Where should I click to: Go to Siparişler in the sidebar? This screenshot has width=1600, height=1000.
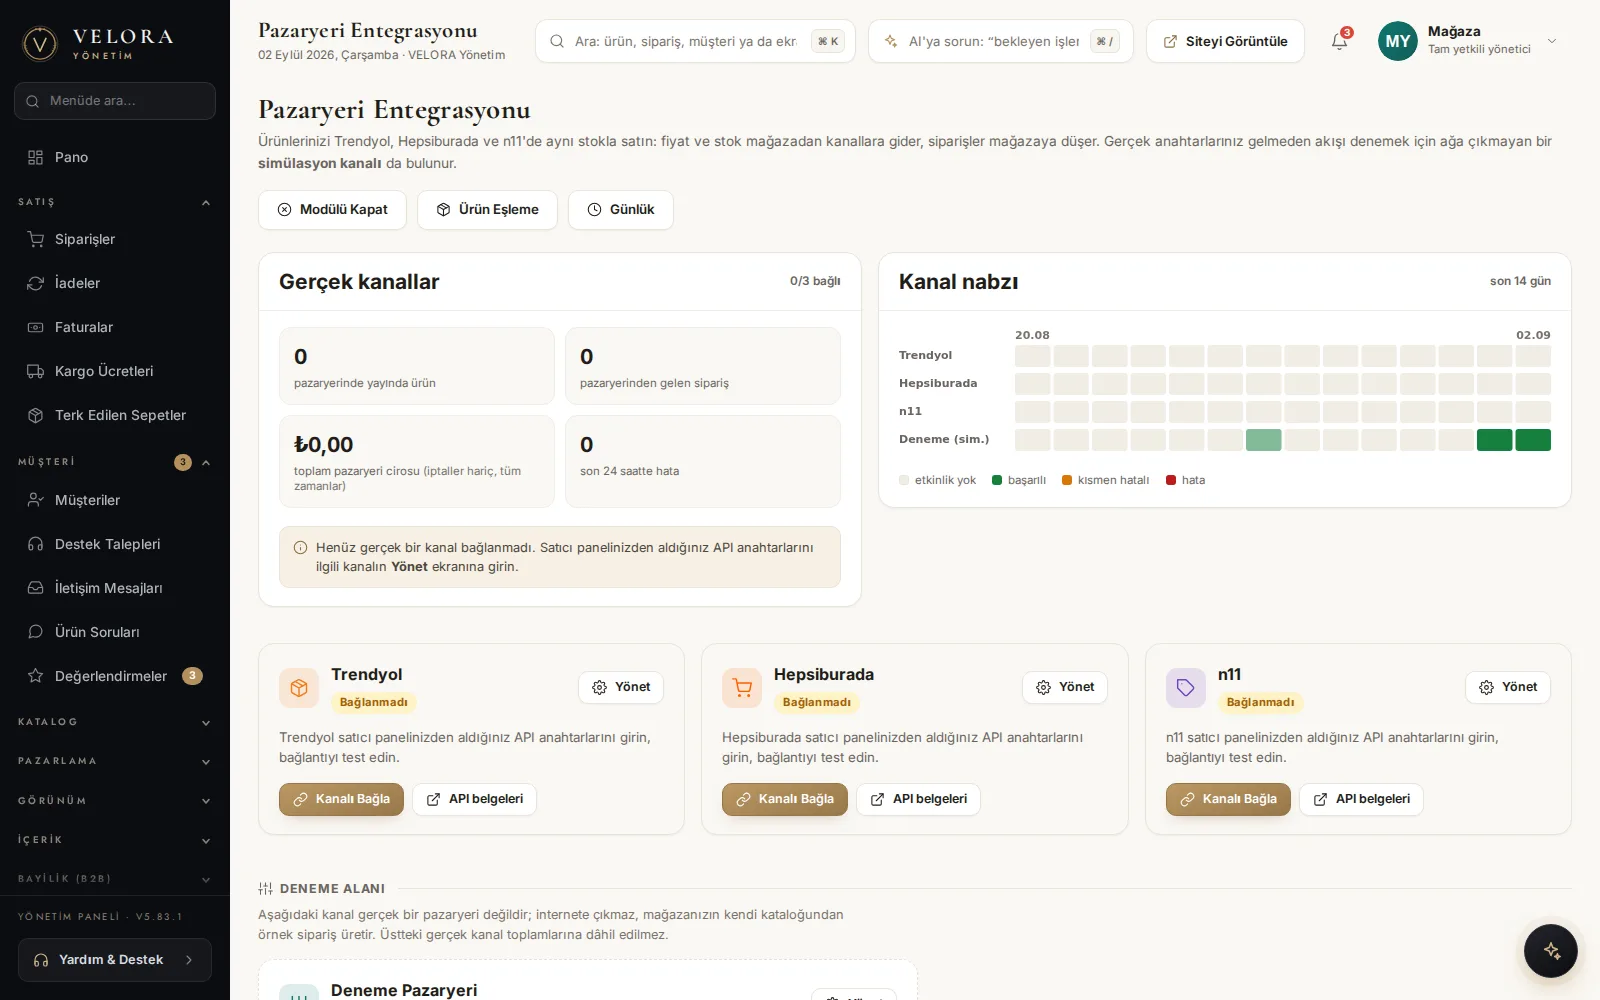tap(115, 239)
